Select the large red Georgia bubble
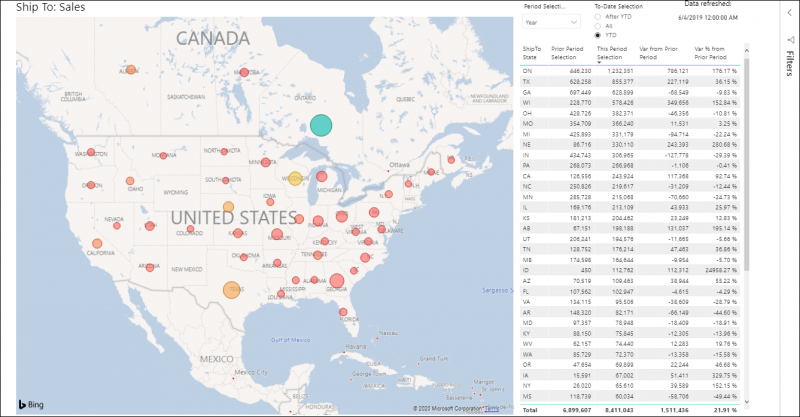The height and width of the screenshot is (417, 800). [337, 281]
